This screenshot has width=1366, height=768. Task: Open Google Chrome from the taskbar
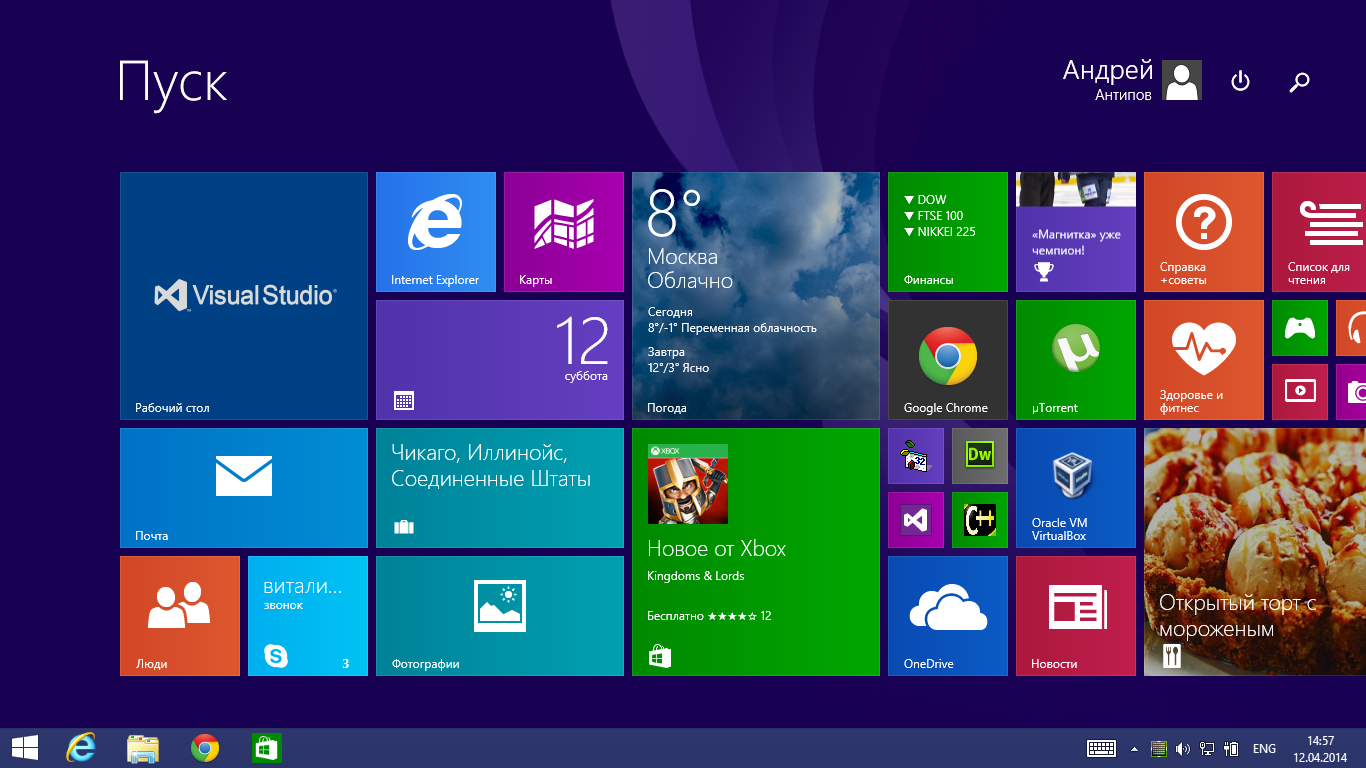[205, 748]
